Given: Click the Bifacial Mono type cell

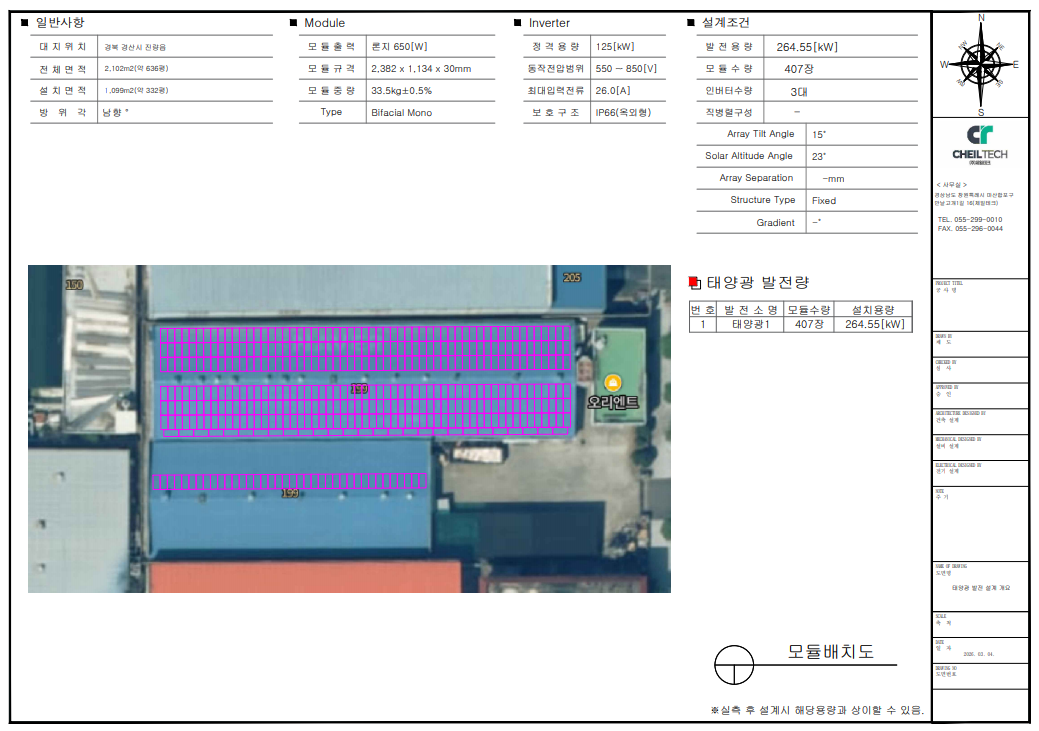Looking at the screenshot, I should click(401, 113).
